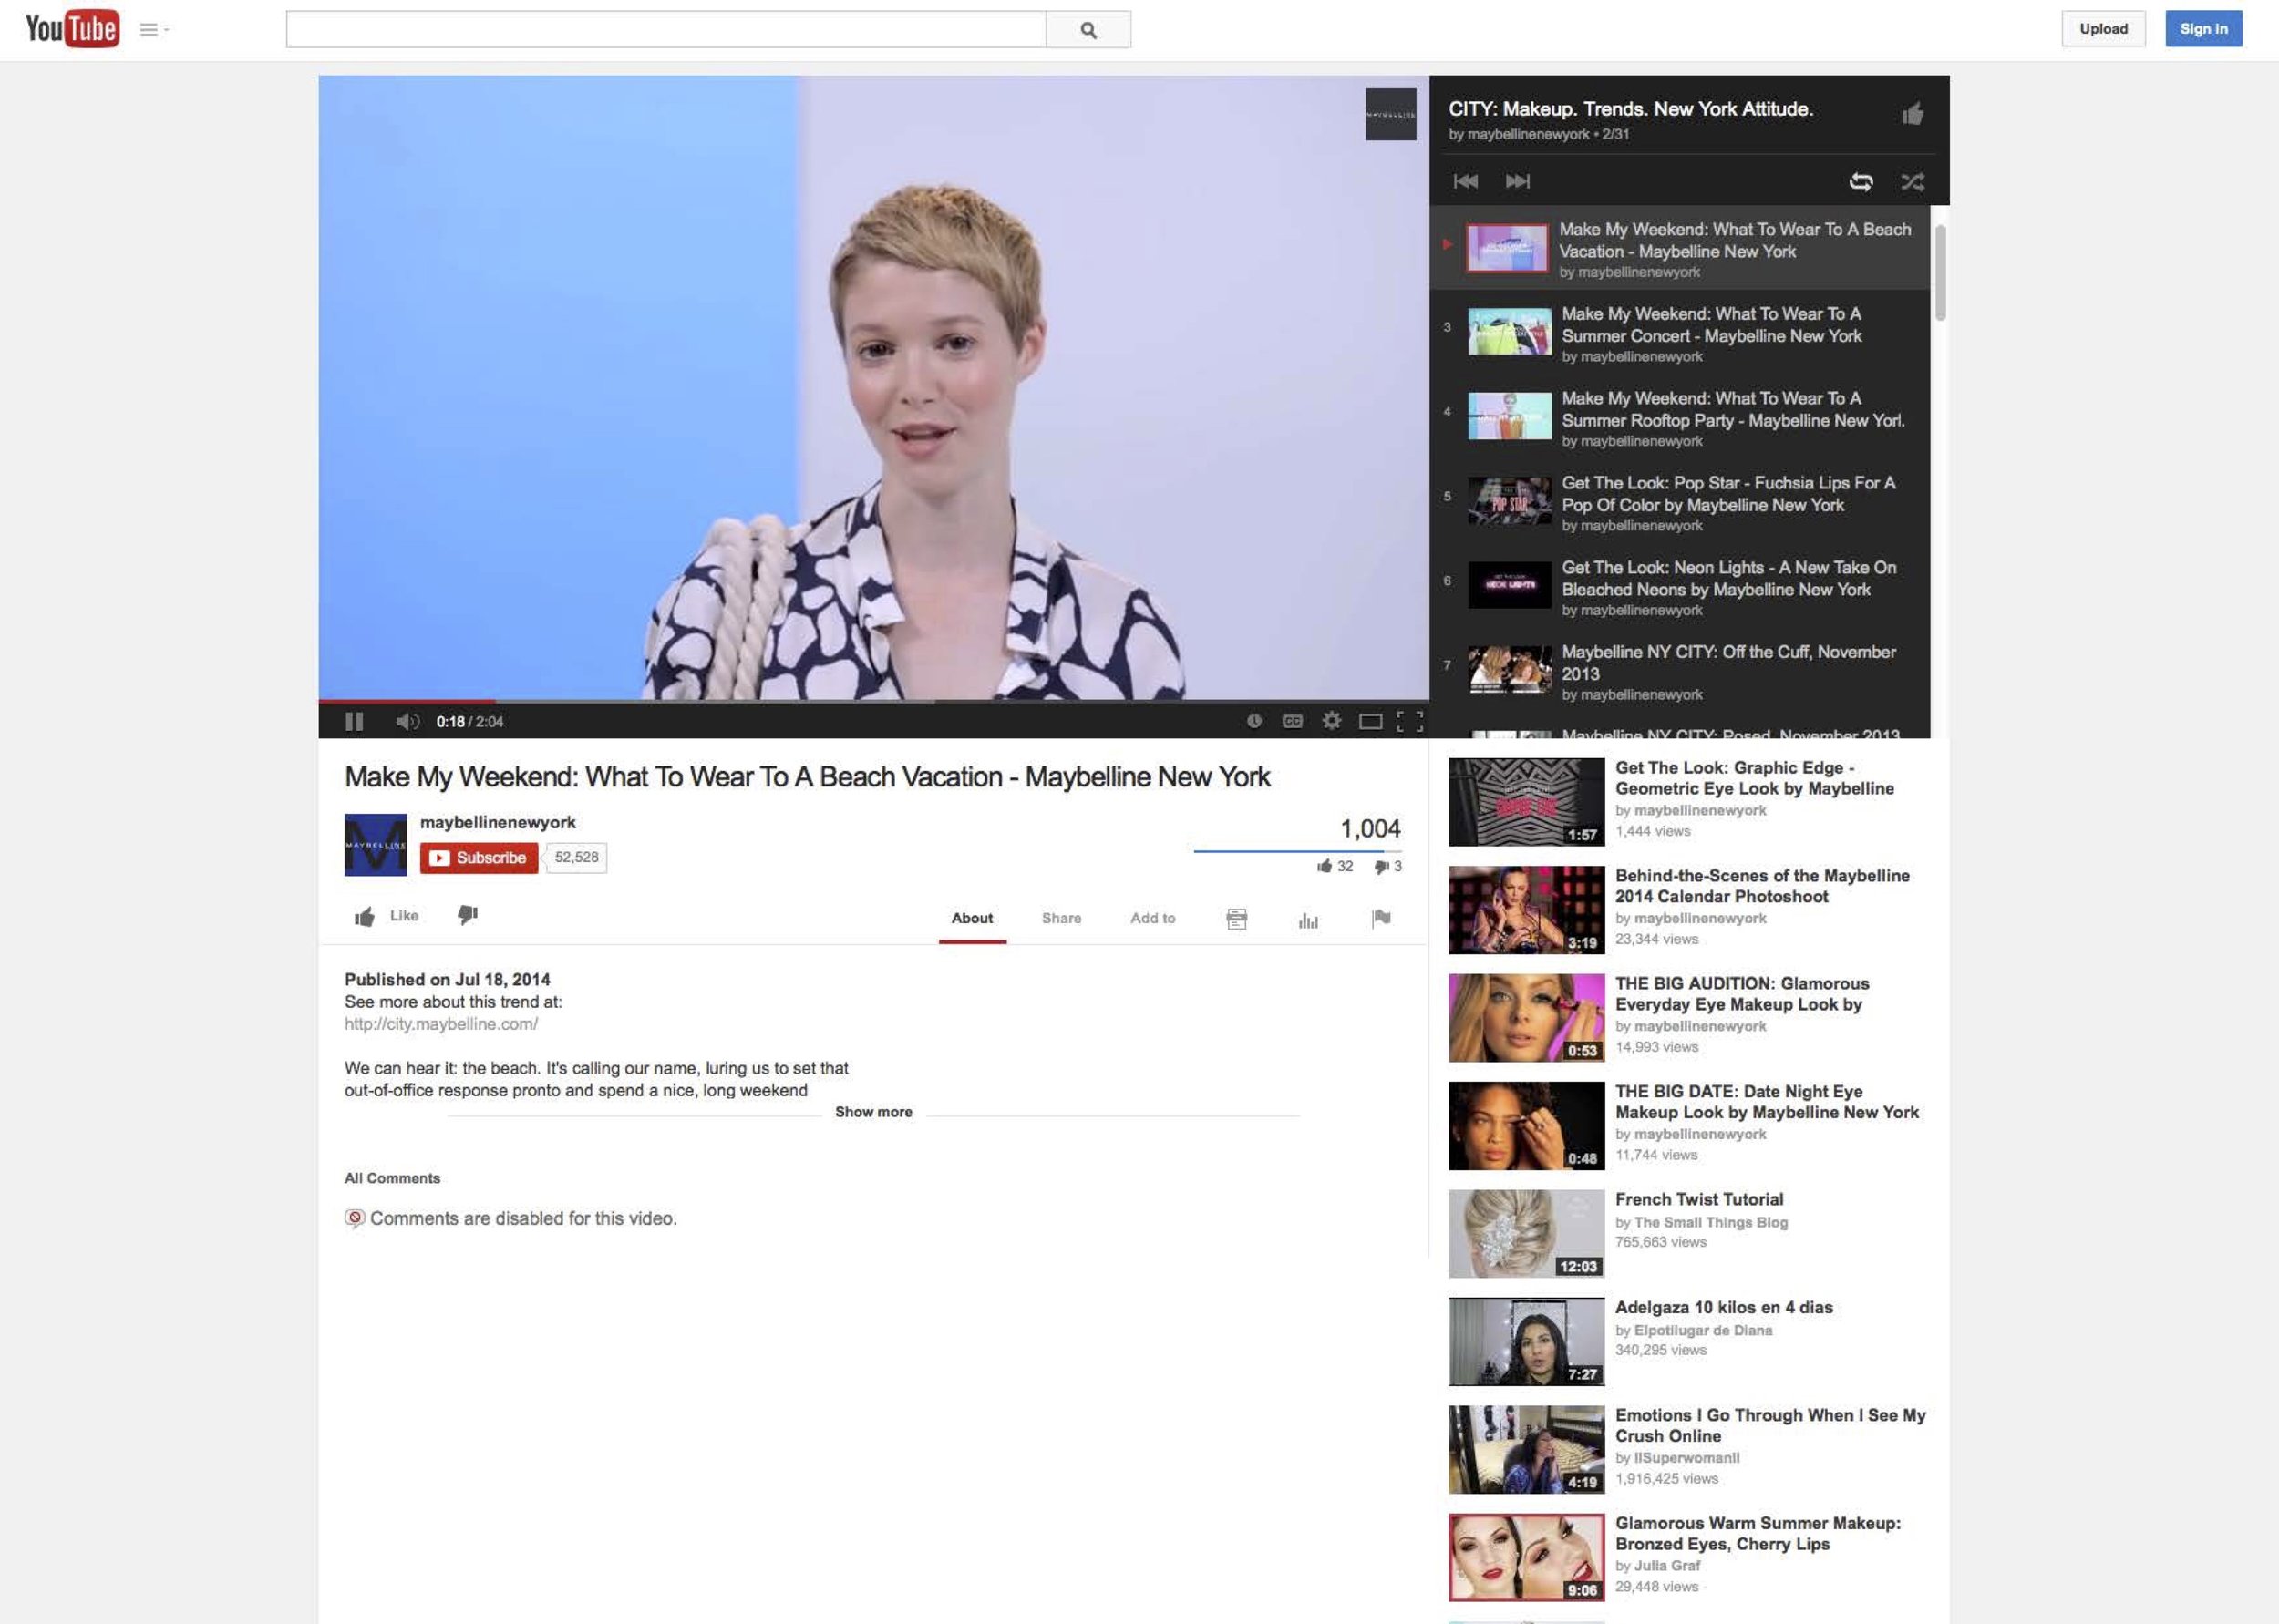Click the playlist author maybellinenewyork 2/31 text

click(x=1538, y=134)
